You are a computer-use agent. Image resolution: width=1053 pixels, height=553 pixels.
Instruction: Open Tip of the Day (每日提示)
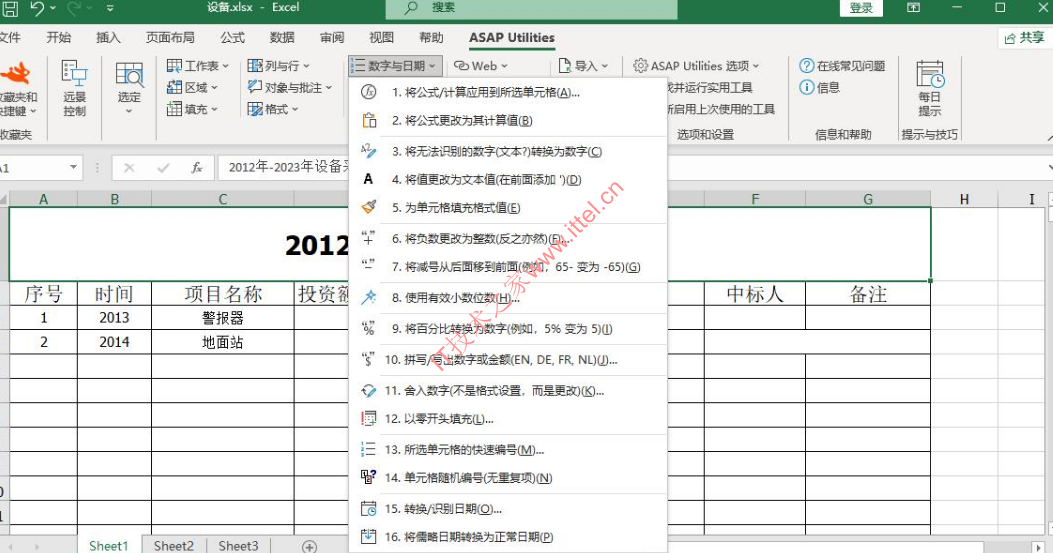point(930,88)
